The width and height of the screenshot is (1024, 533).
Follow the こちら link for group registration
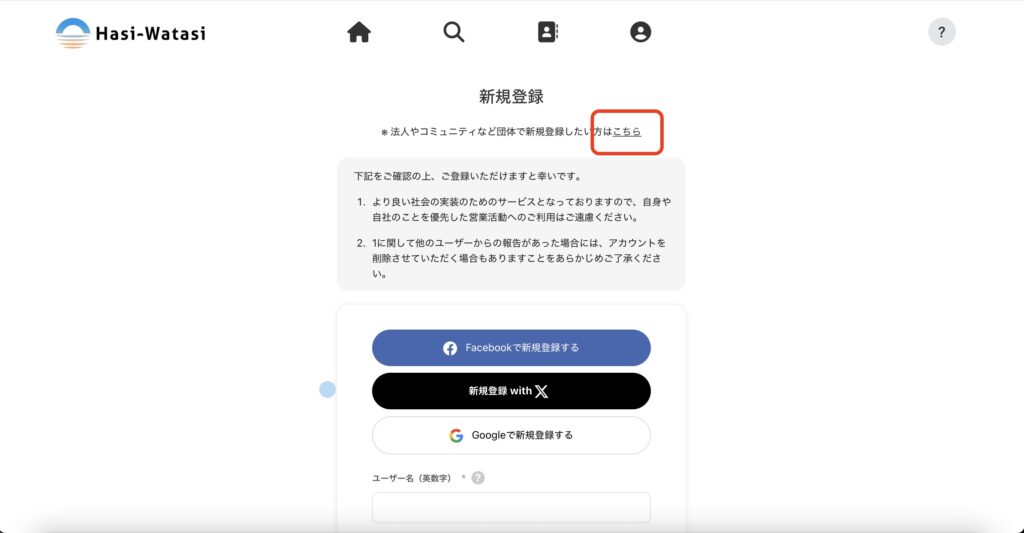[626, 131]
